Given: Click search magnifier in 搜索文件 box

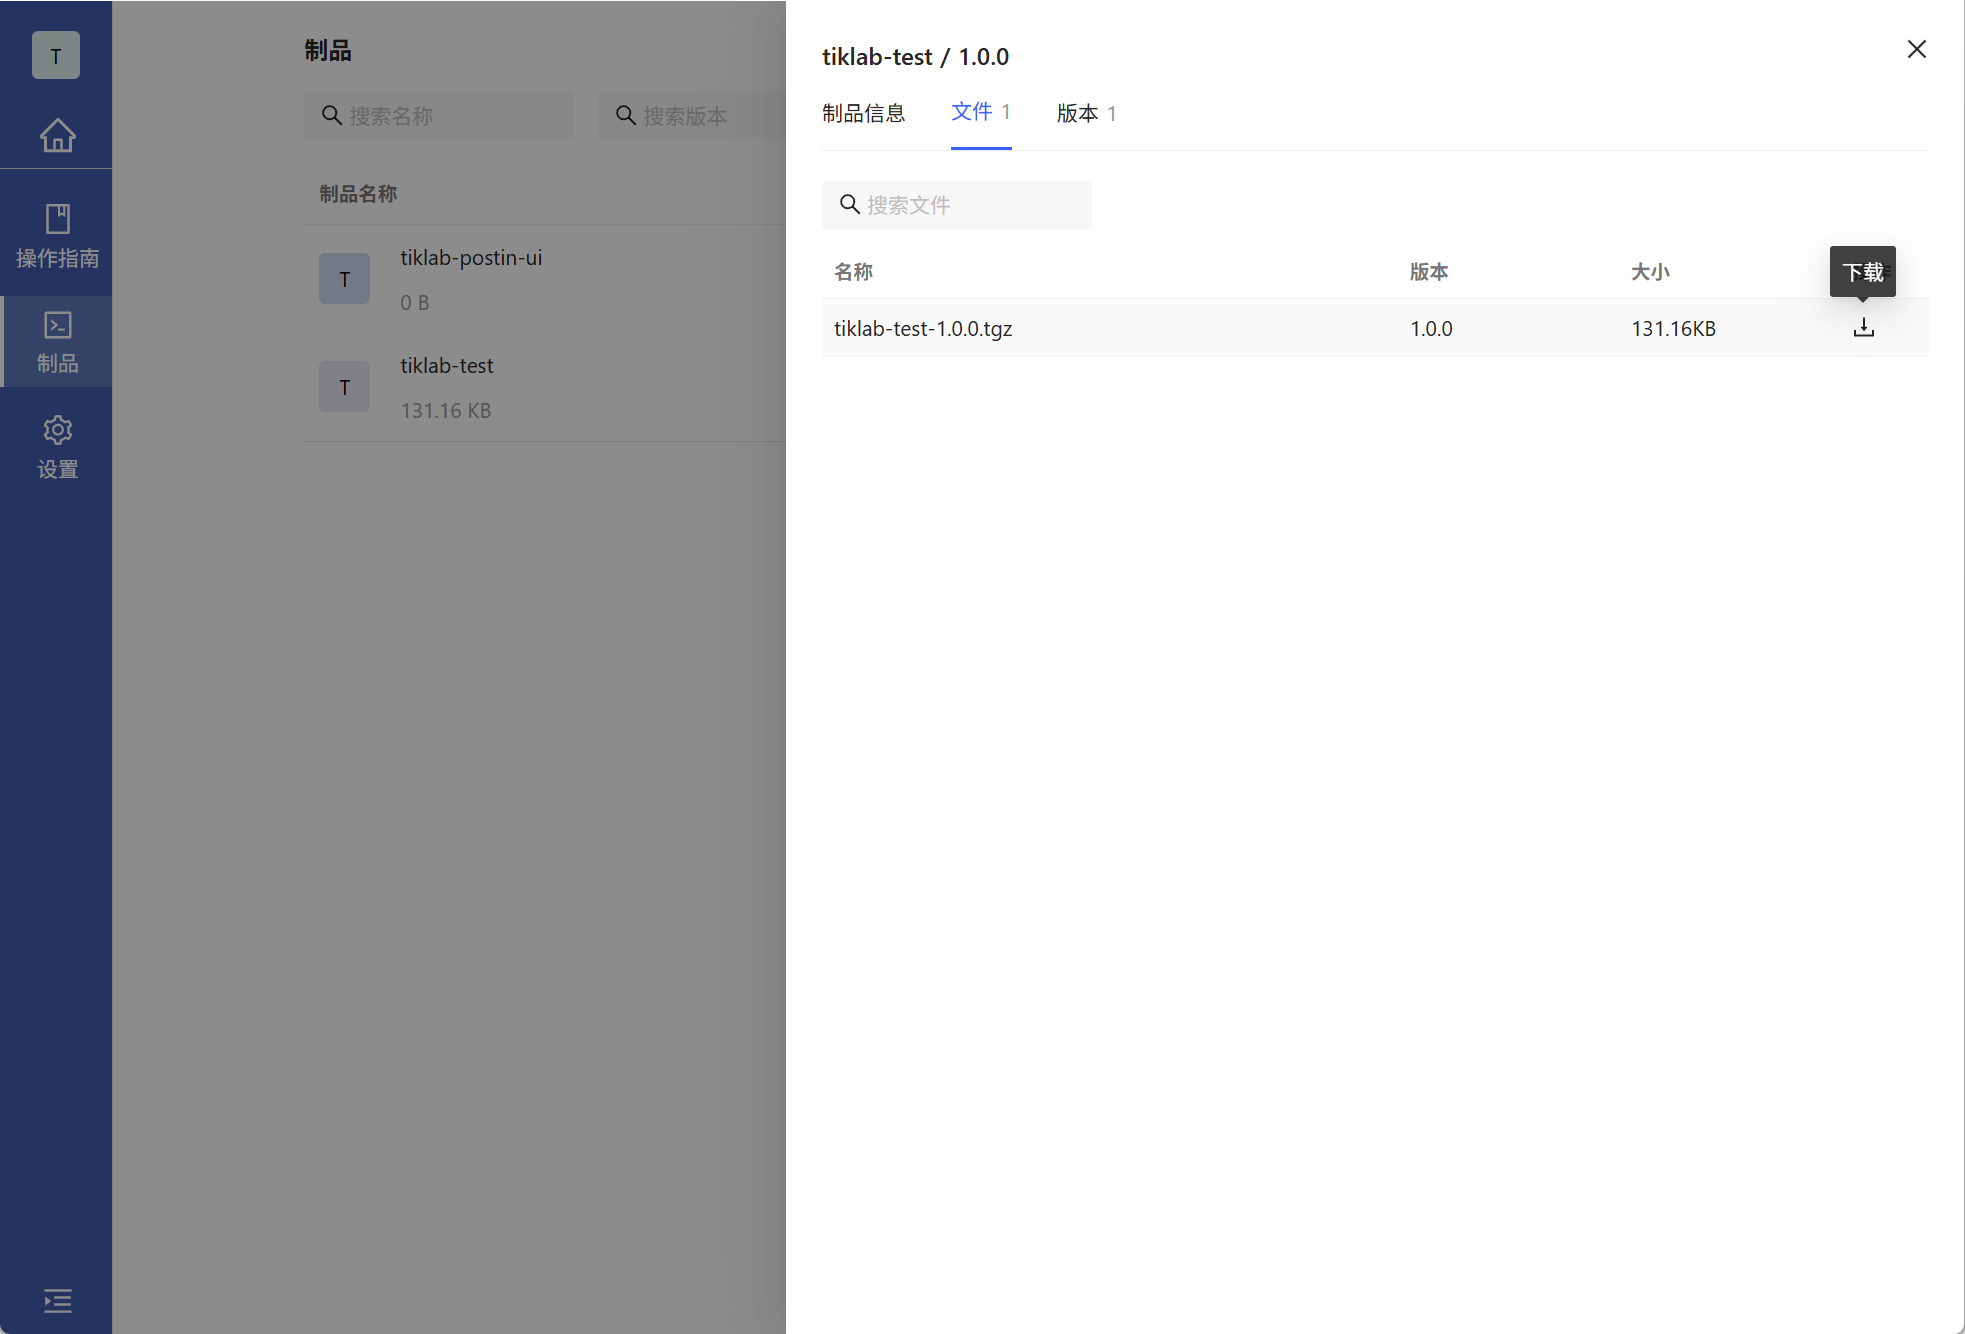Looking at the screenshot, I should click(x=849, y=205).
